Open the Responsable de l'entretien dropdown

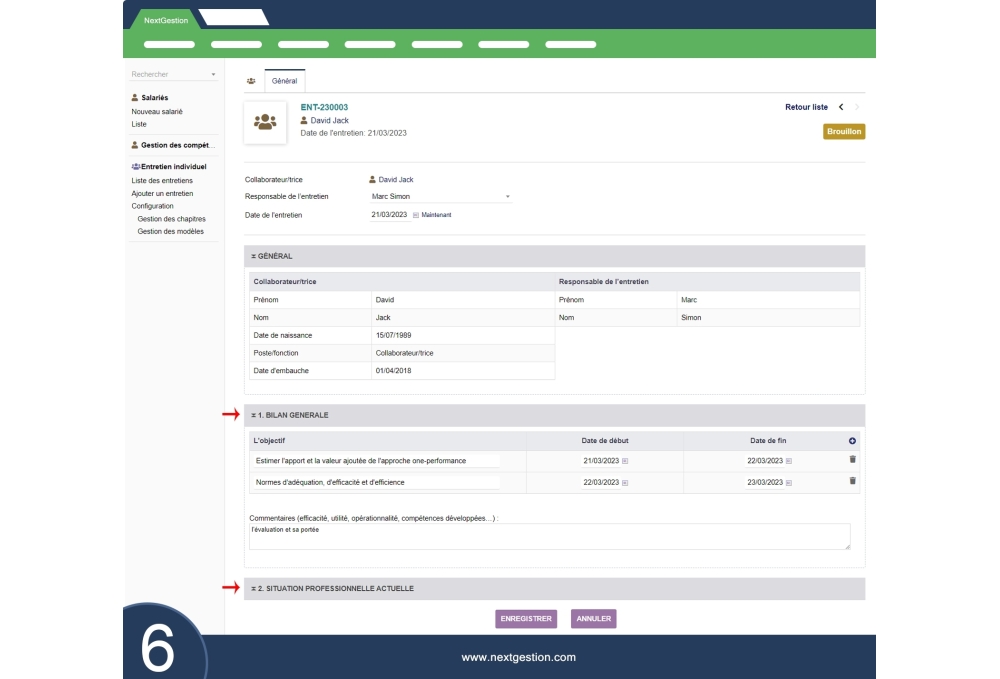coord(507,197)
